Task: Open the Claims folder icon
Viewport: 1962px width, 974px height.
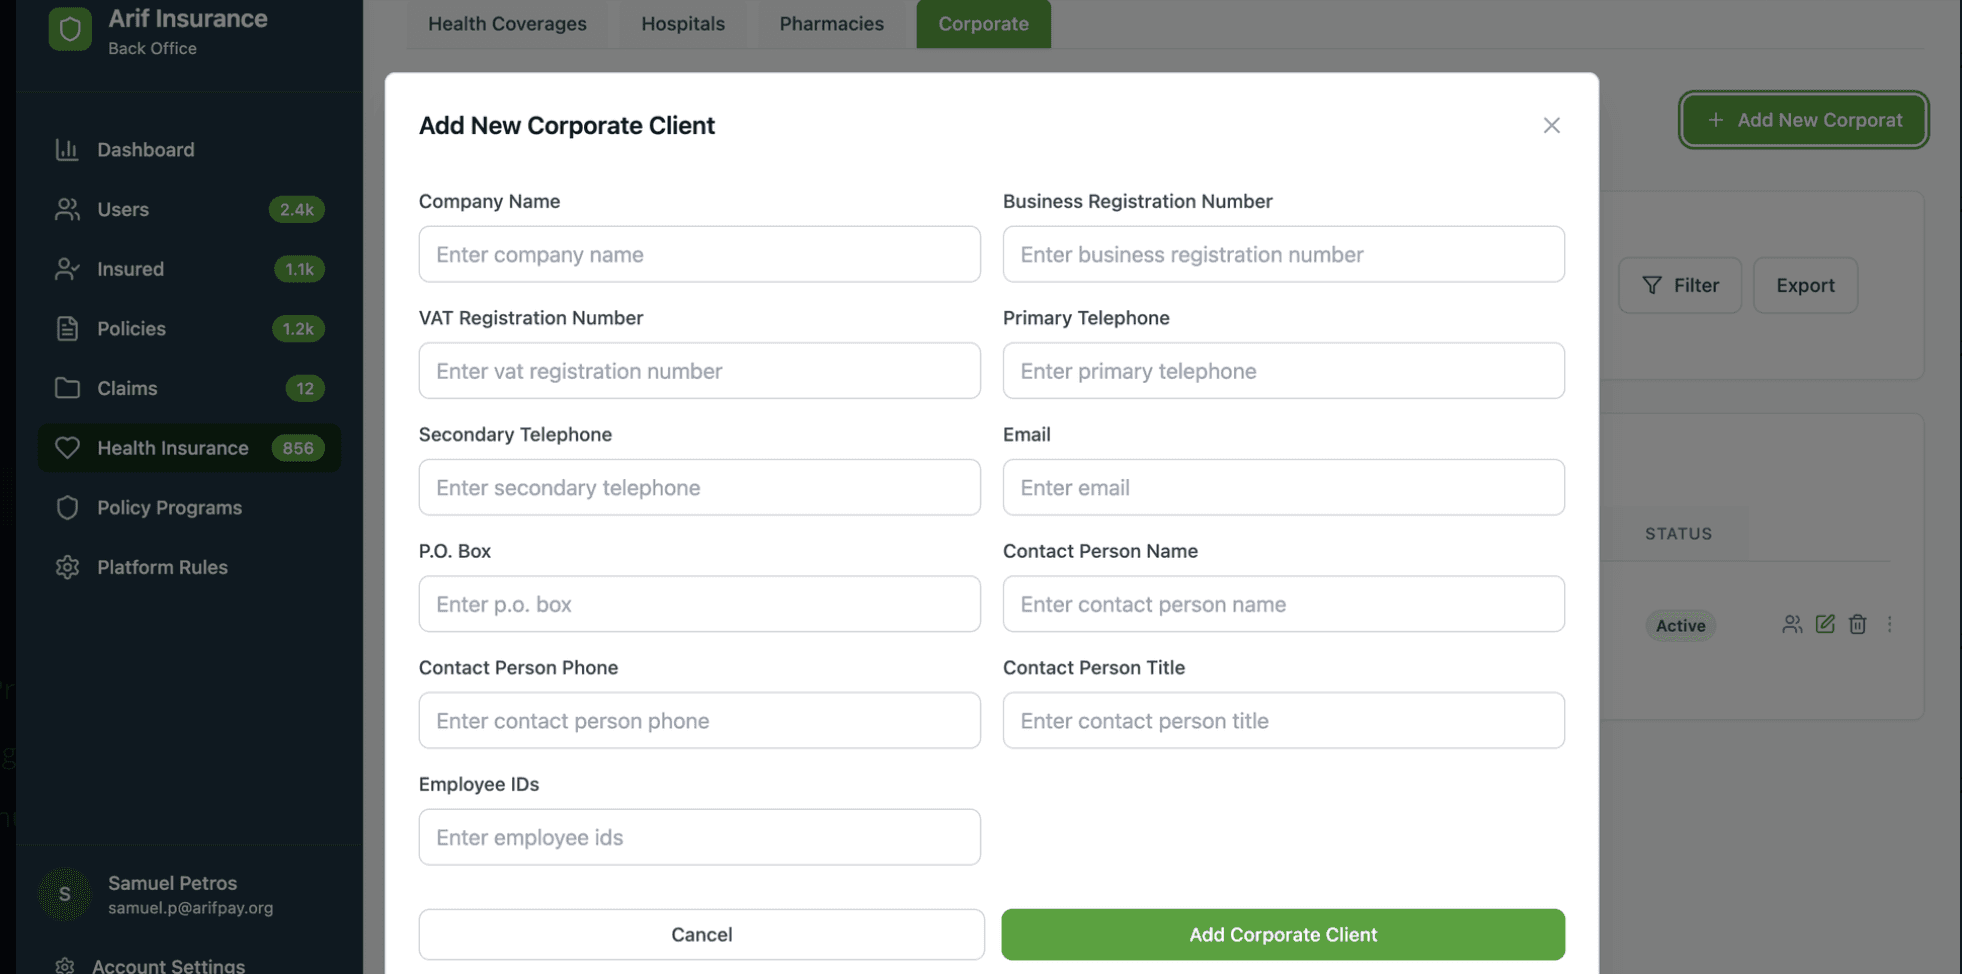Action: click(x=67, y=388)
